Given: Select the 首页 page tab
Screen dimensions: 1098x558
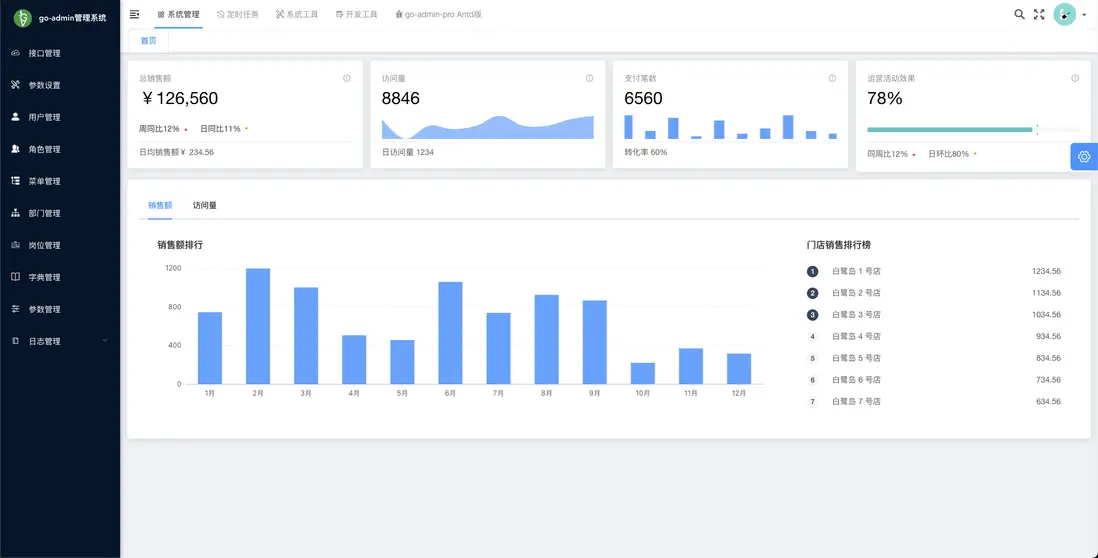Looking at the screenshot, I should point(148,41).
